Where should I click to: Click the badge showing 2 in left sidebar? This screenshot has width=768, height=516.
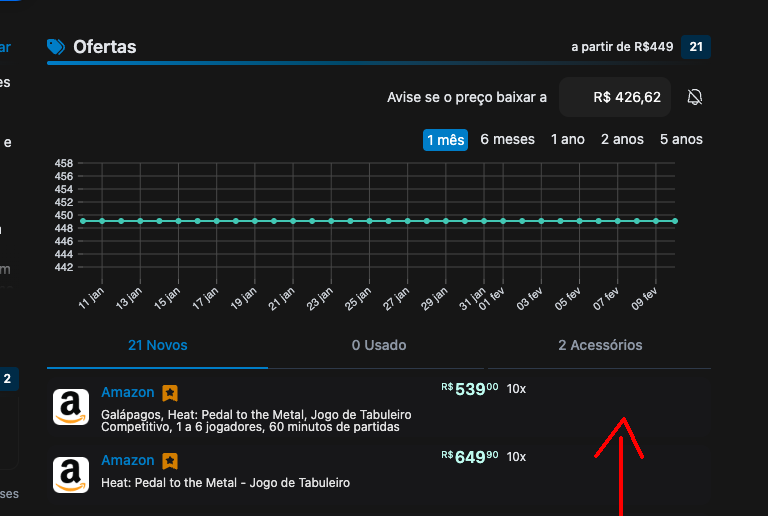click(7, 379)
